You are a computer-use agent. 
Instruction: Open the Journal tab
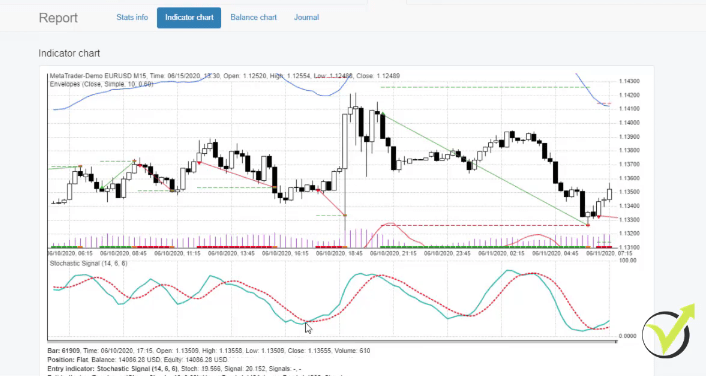[x=306, y=18]
